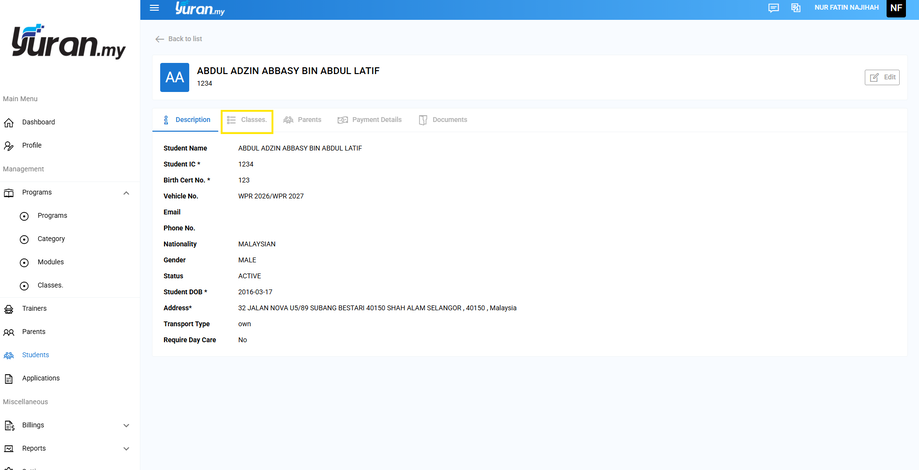The height and width of the screenshot is (470, 919).
Task: Click the Payment Details tab icon
Action: (x=342, y=120)
